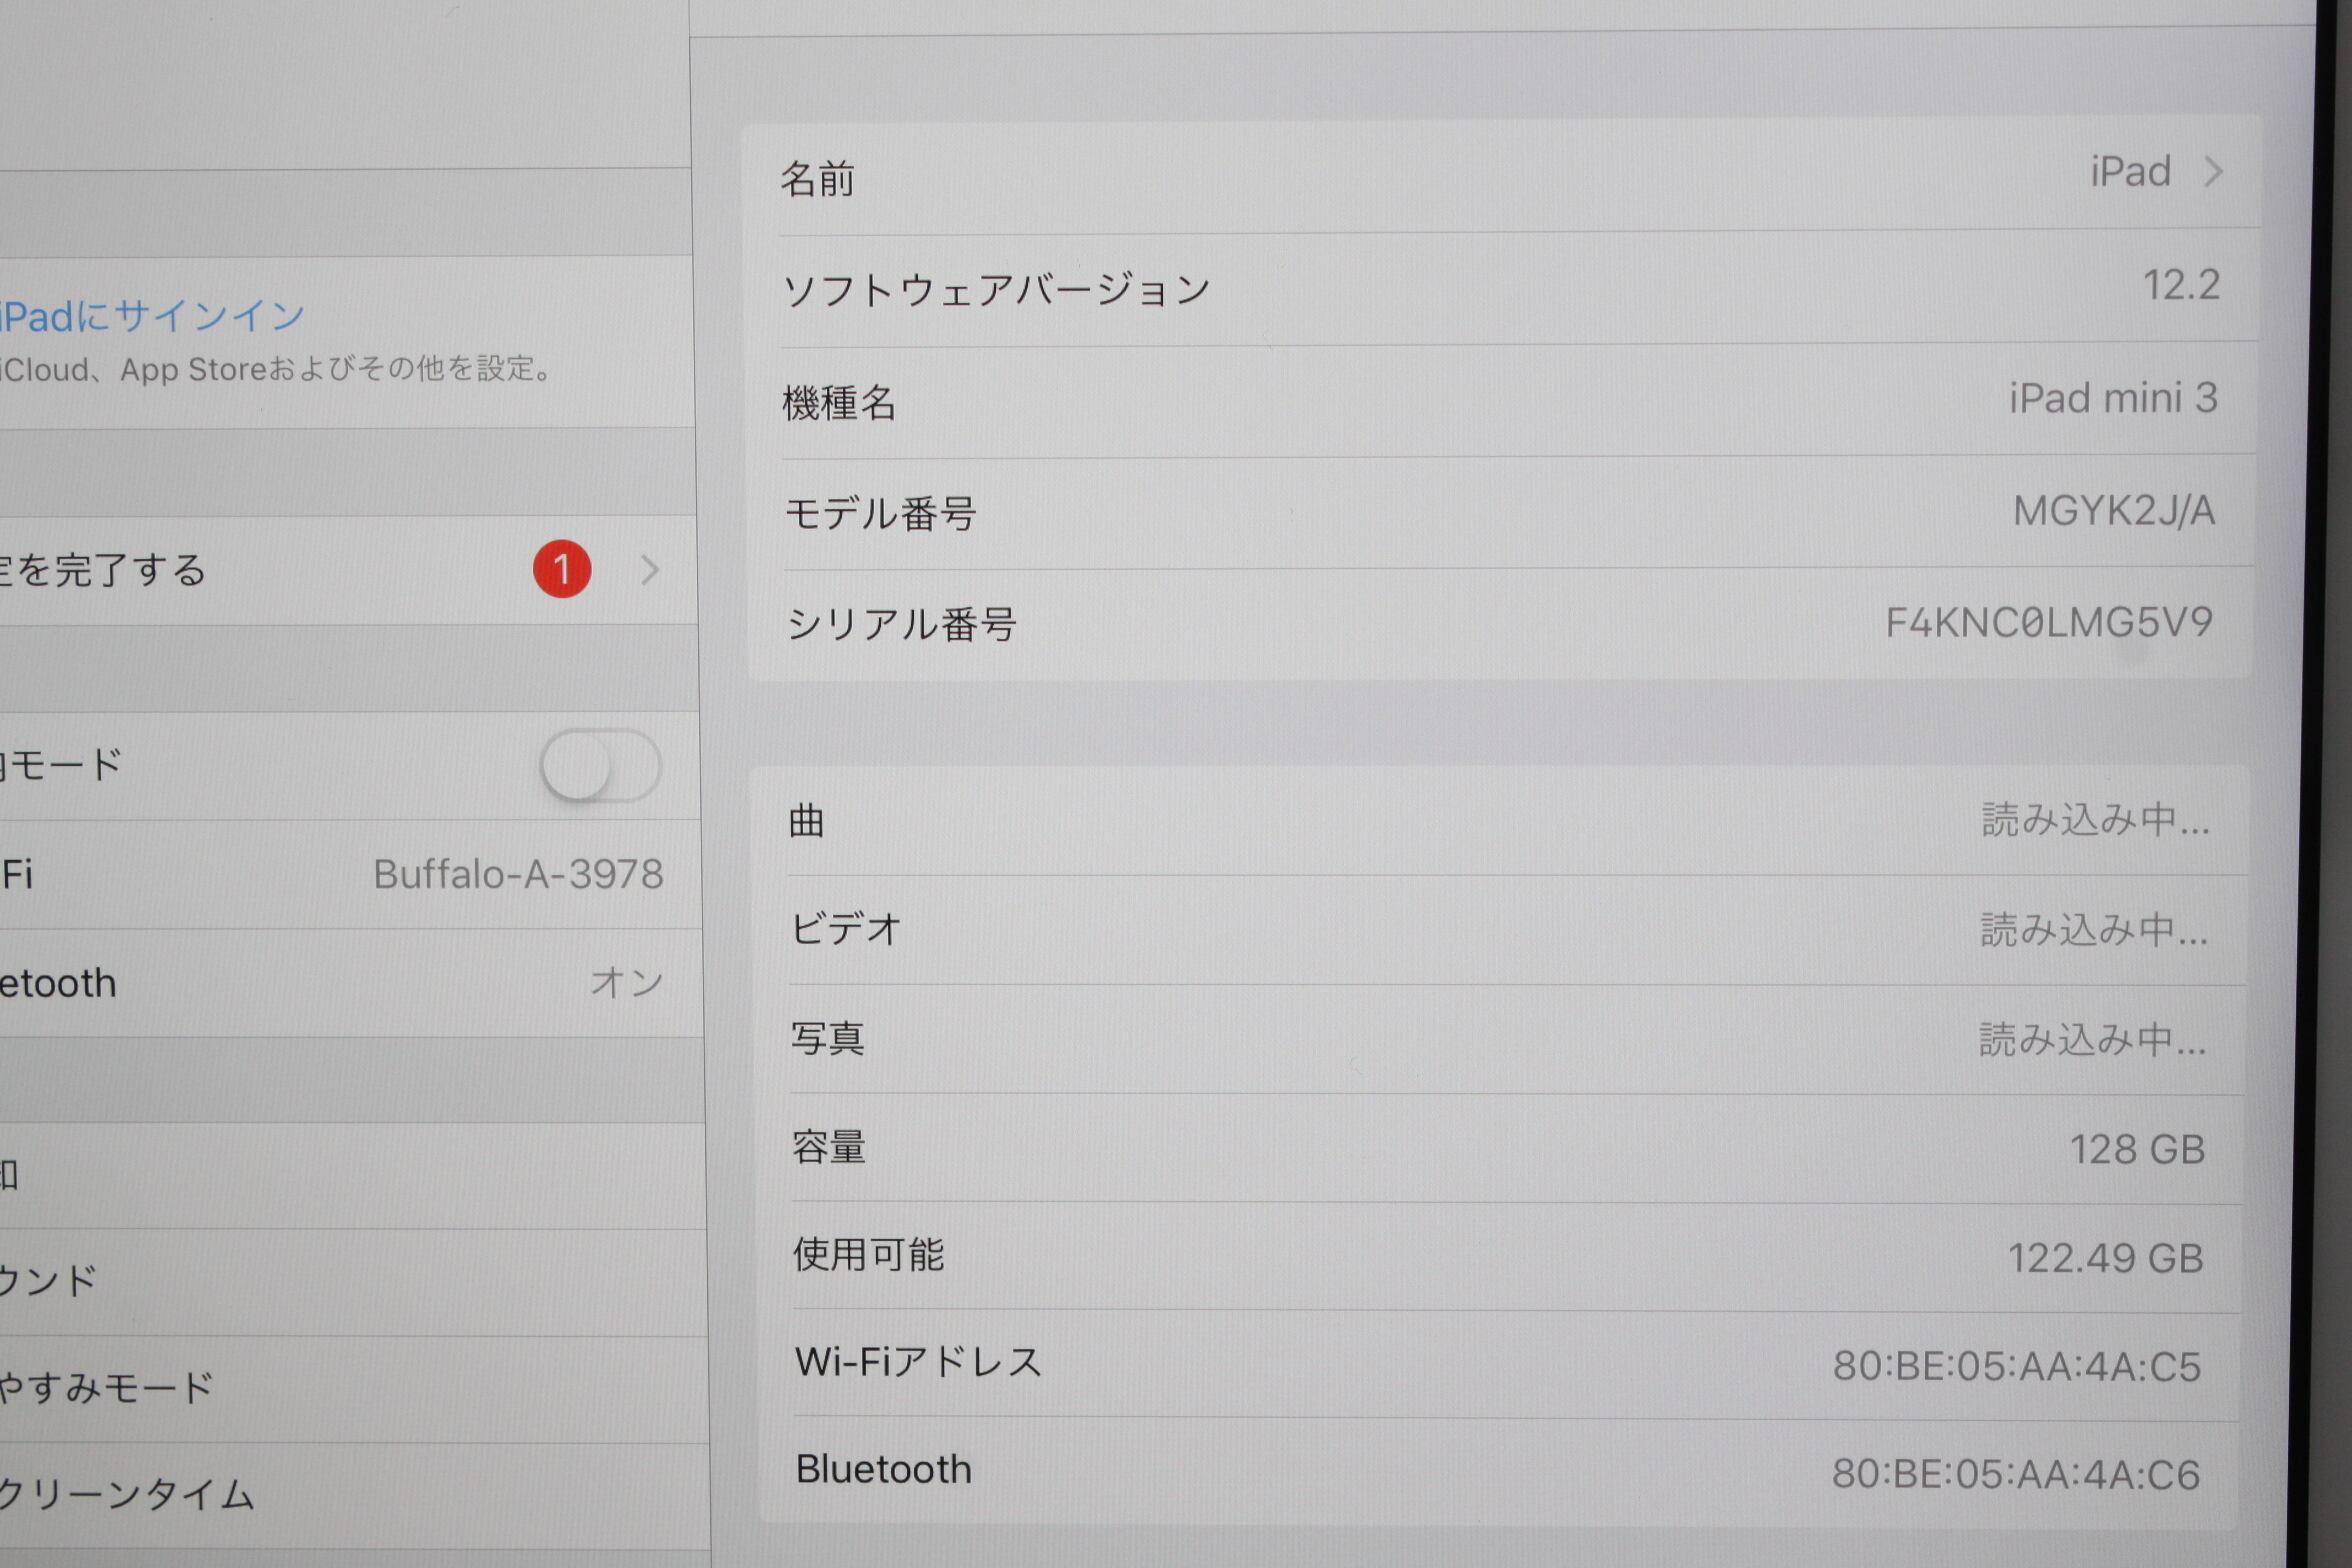Image resolution: width=2352 pixels, height=1568 pixels.
Task: Tap the red notification badge
Action: point(562,569)
